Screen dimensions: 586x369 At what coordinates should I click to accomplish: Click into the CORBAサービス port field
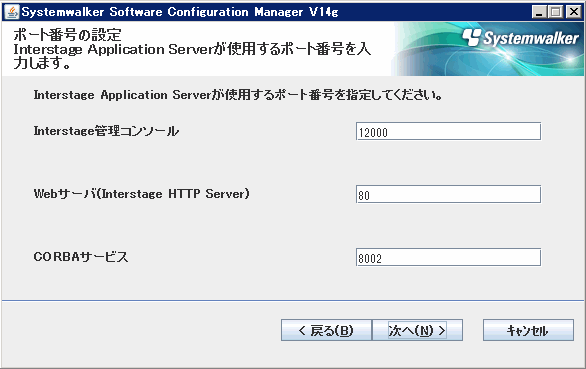point(448,257)
